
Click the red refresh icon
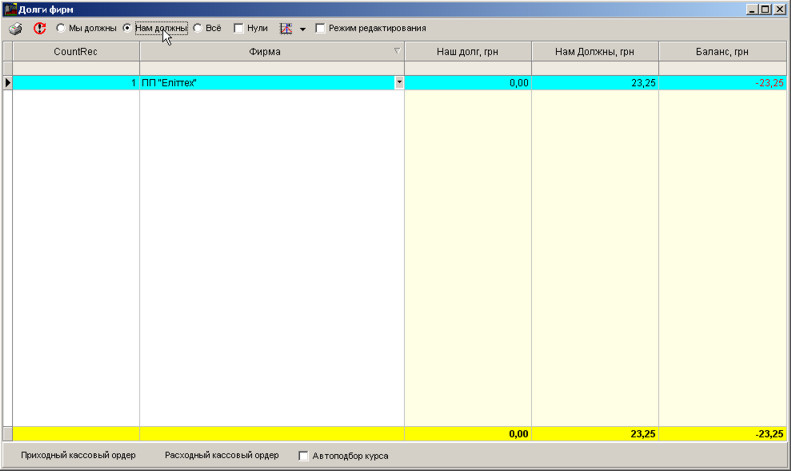coord(40,29)
